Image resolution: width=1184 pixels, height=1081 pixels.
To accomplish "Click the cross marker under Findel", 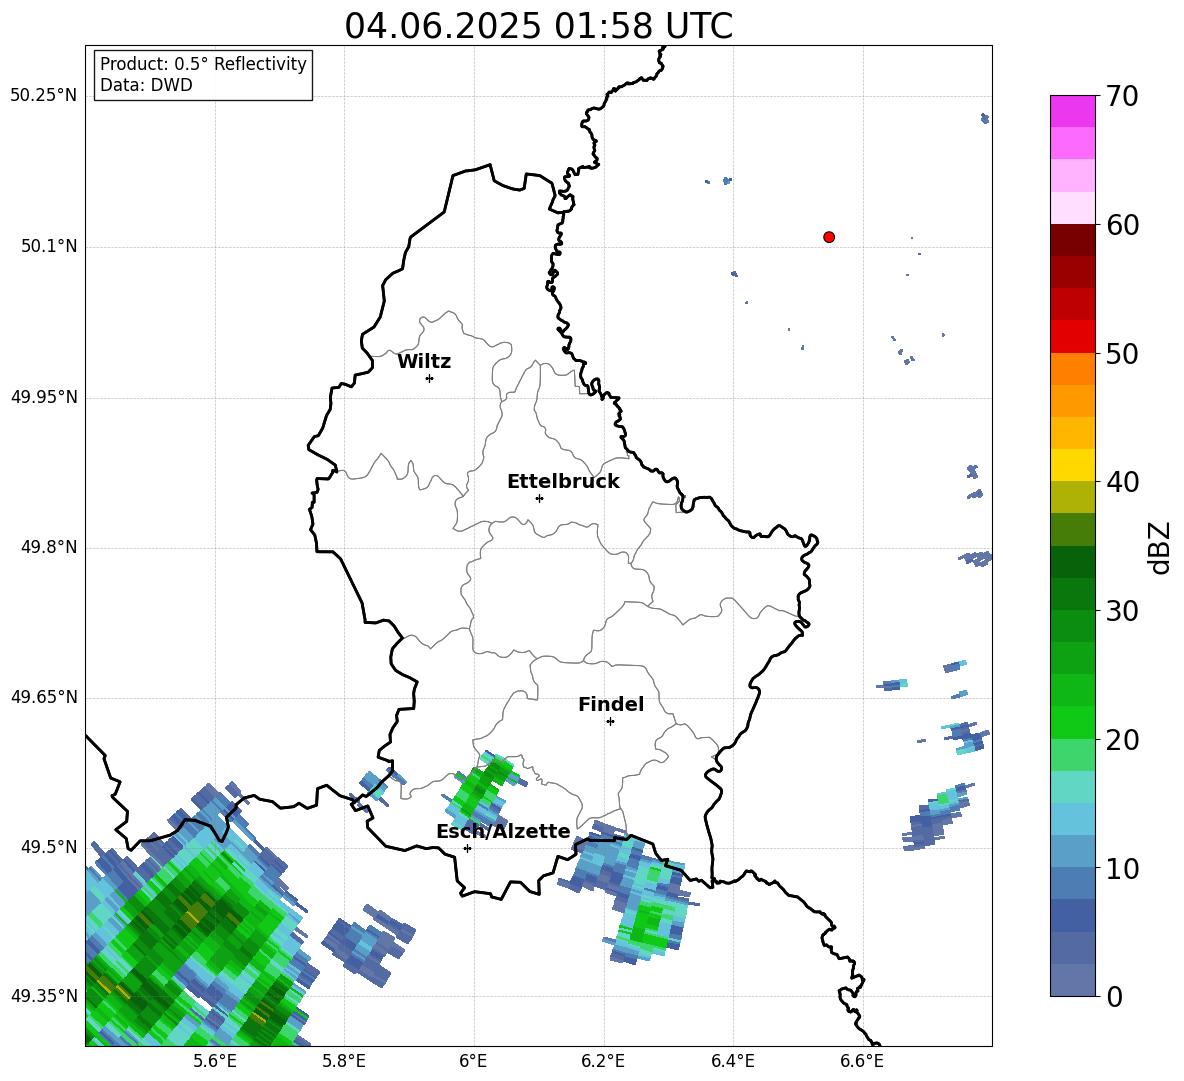I will (610, 722).
